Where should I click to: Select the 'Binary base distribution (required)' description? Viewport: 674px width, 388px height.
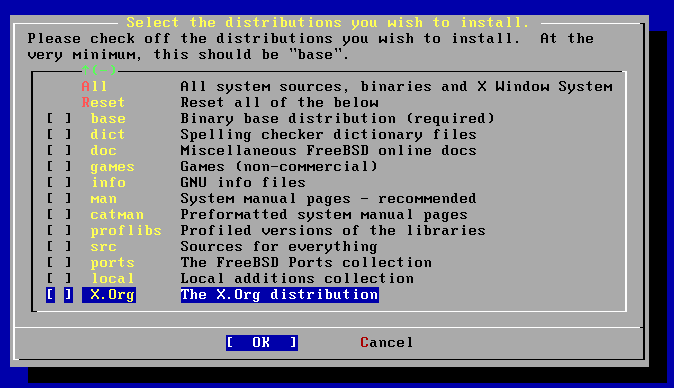click(337, 119)
